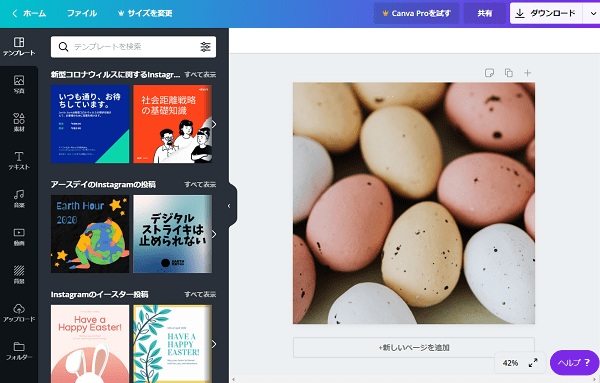Image resolution: width=600 pixels, height=383 pixels.
Task: Select the Earth Hour 2020 template
Action: pyautogui.click(x=90, y=234)
